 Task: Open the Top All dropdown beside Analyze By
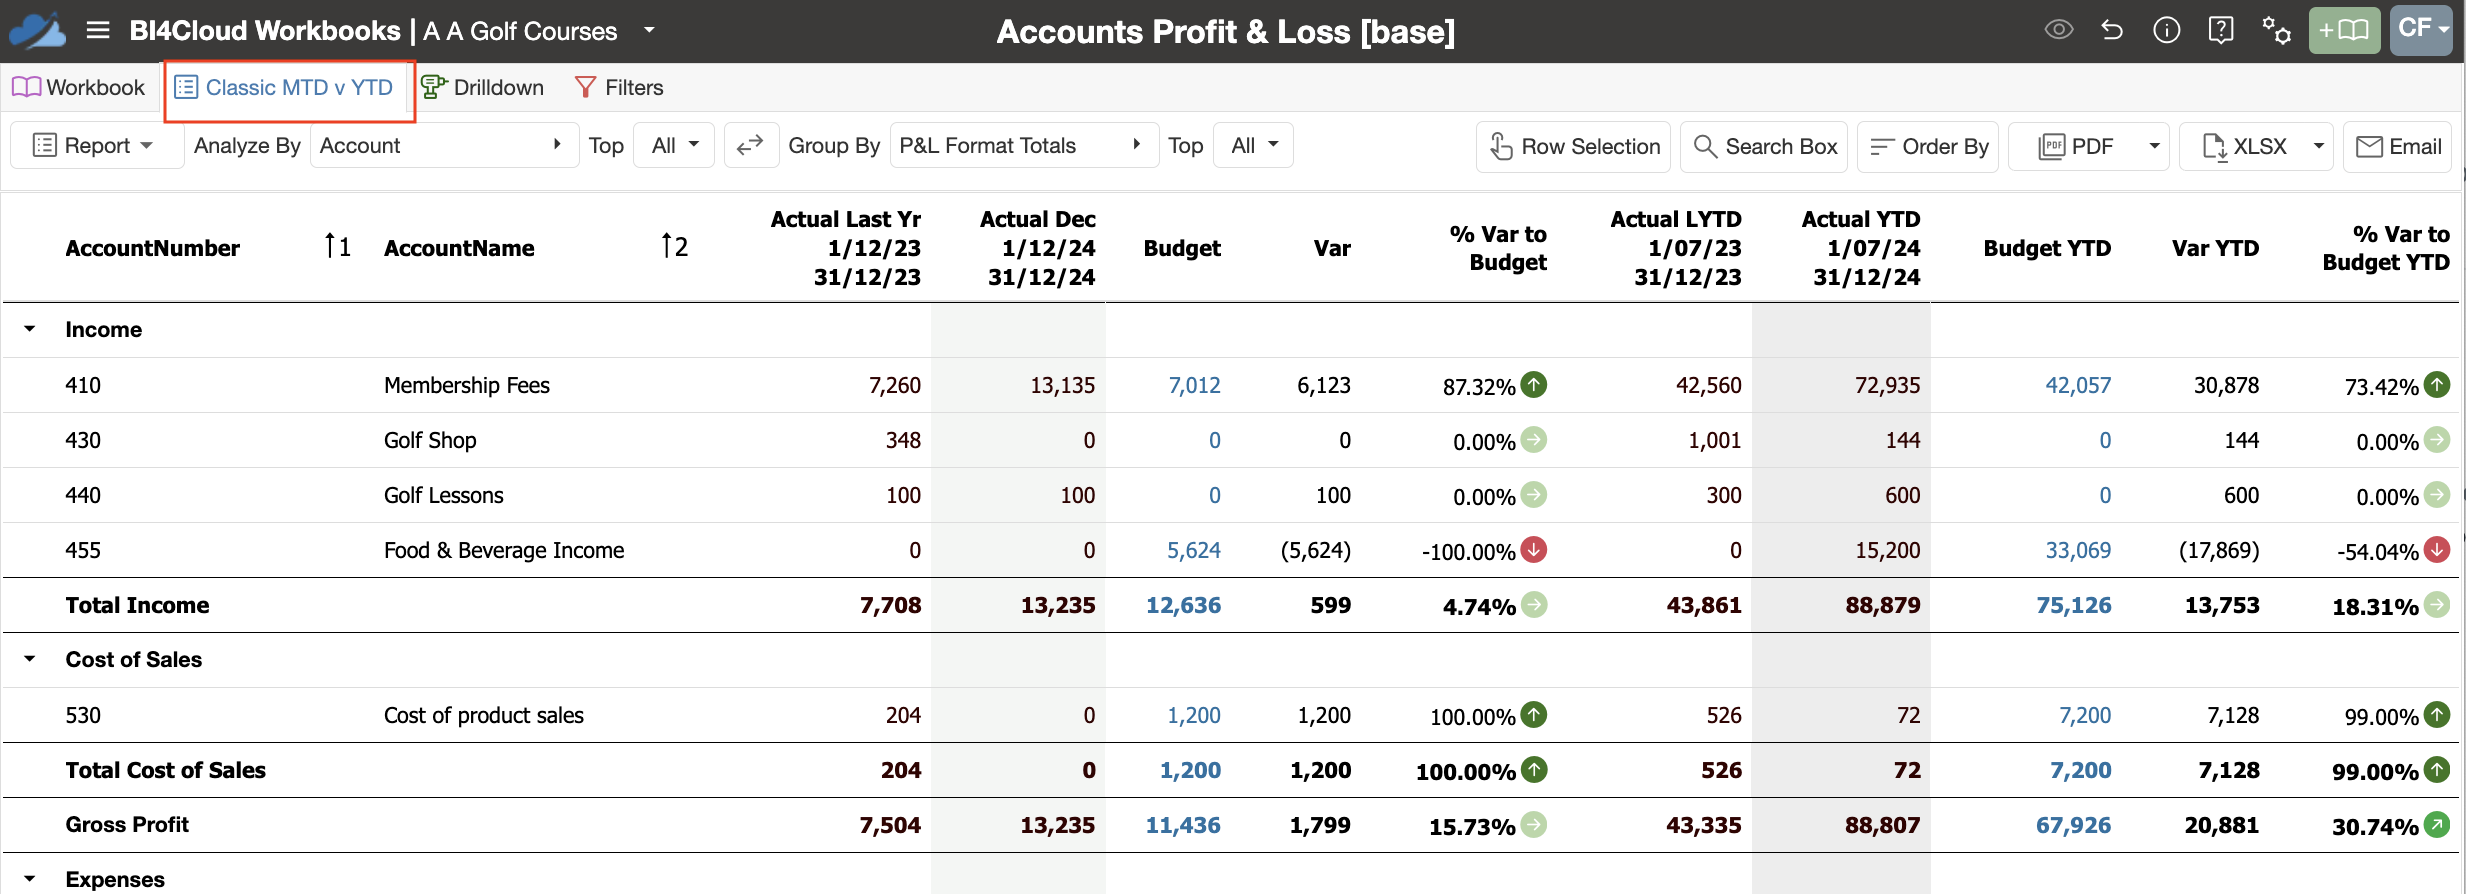tap(674, 146)
